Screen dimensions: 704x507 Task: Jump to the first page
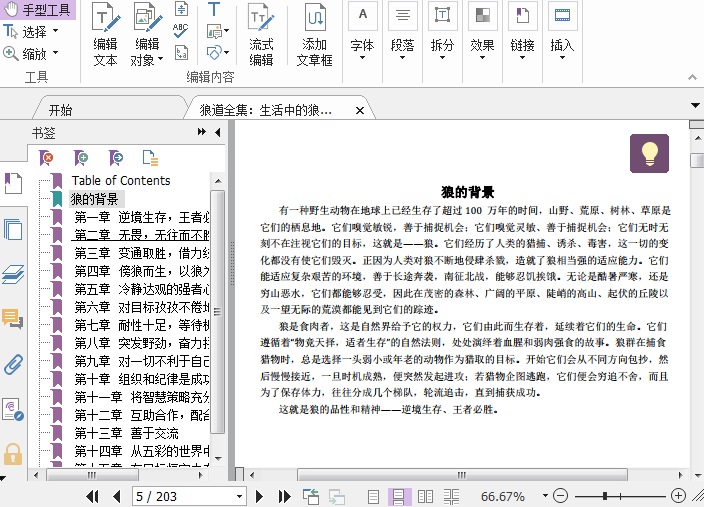coord(93,496)
